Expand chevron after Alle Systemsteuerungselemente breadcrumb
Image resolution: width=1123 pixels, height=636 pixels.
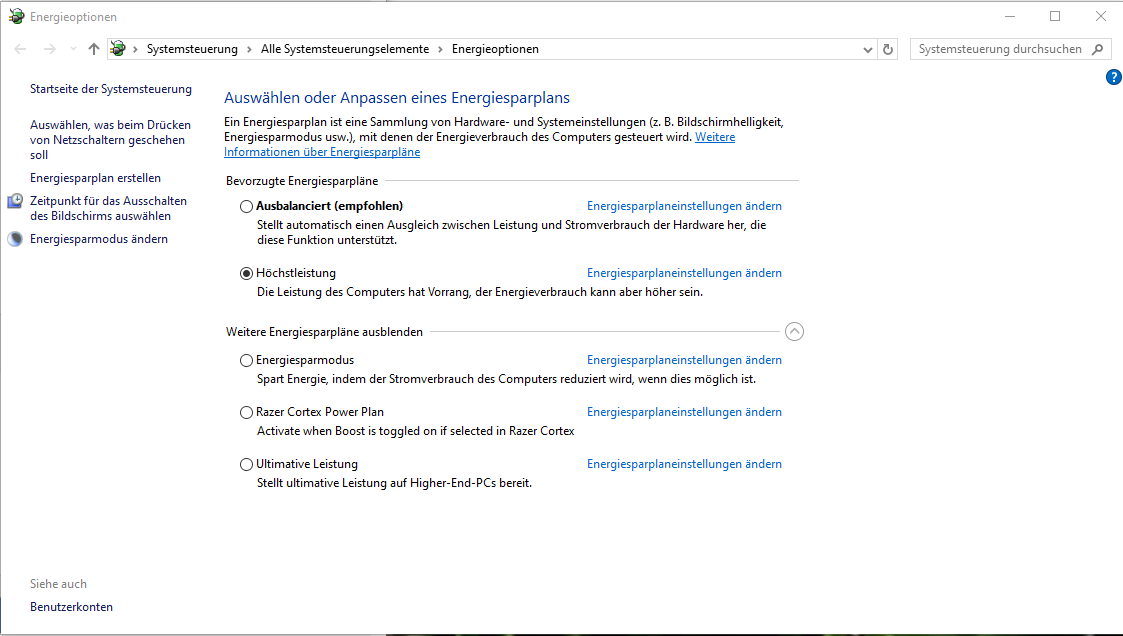pos(440,49)
